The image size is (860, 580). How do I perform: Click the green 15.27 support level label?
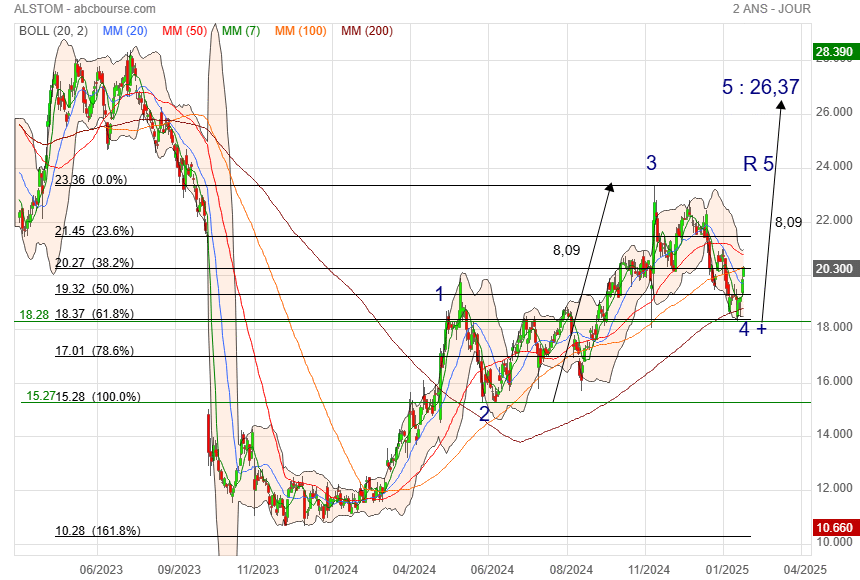pos(41,396)
